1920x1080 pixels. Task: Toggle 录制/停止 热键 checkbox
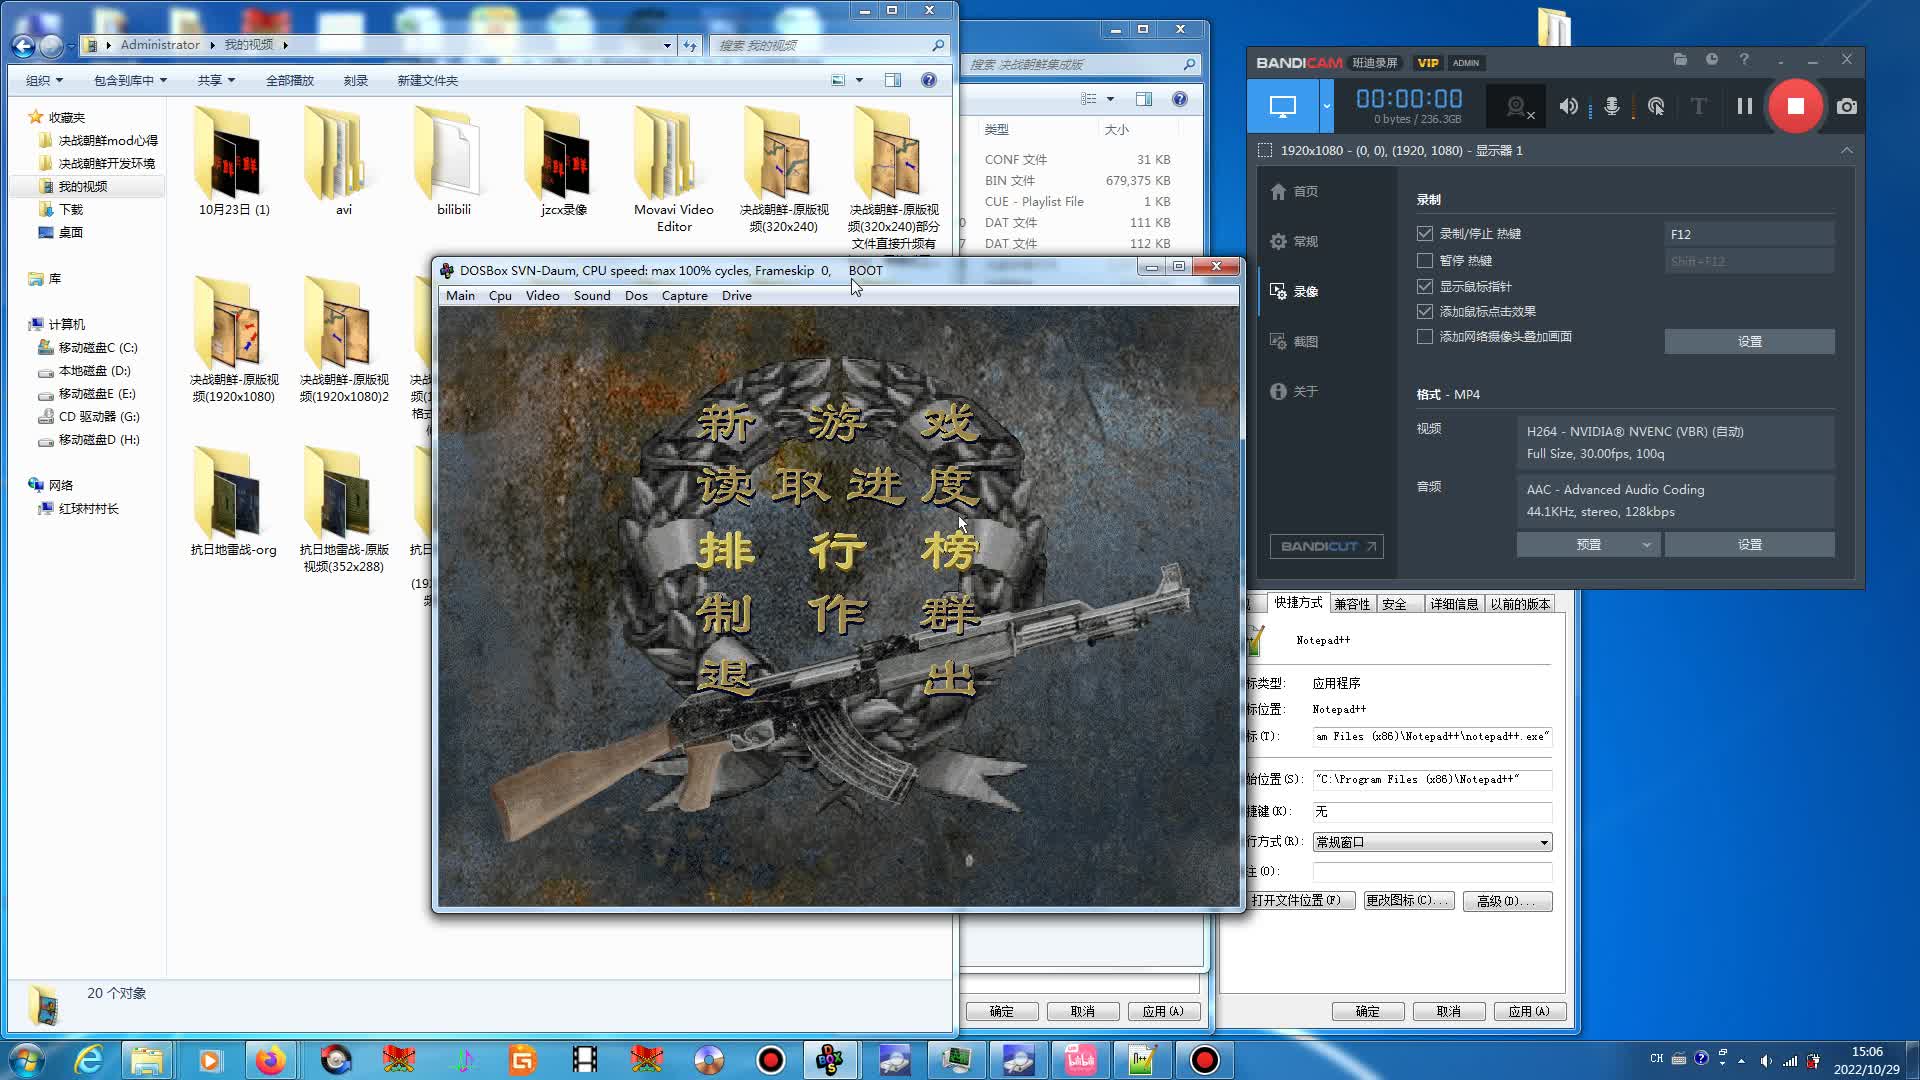1425,234
